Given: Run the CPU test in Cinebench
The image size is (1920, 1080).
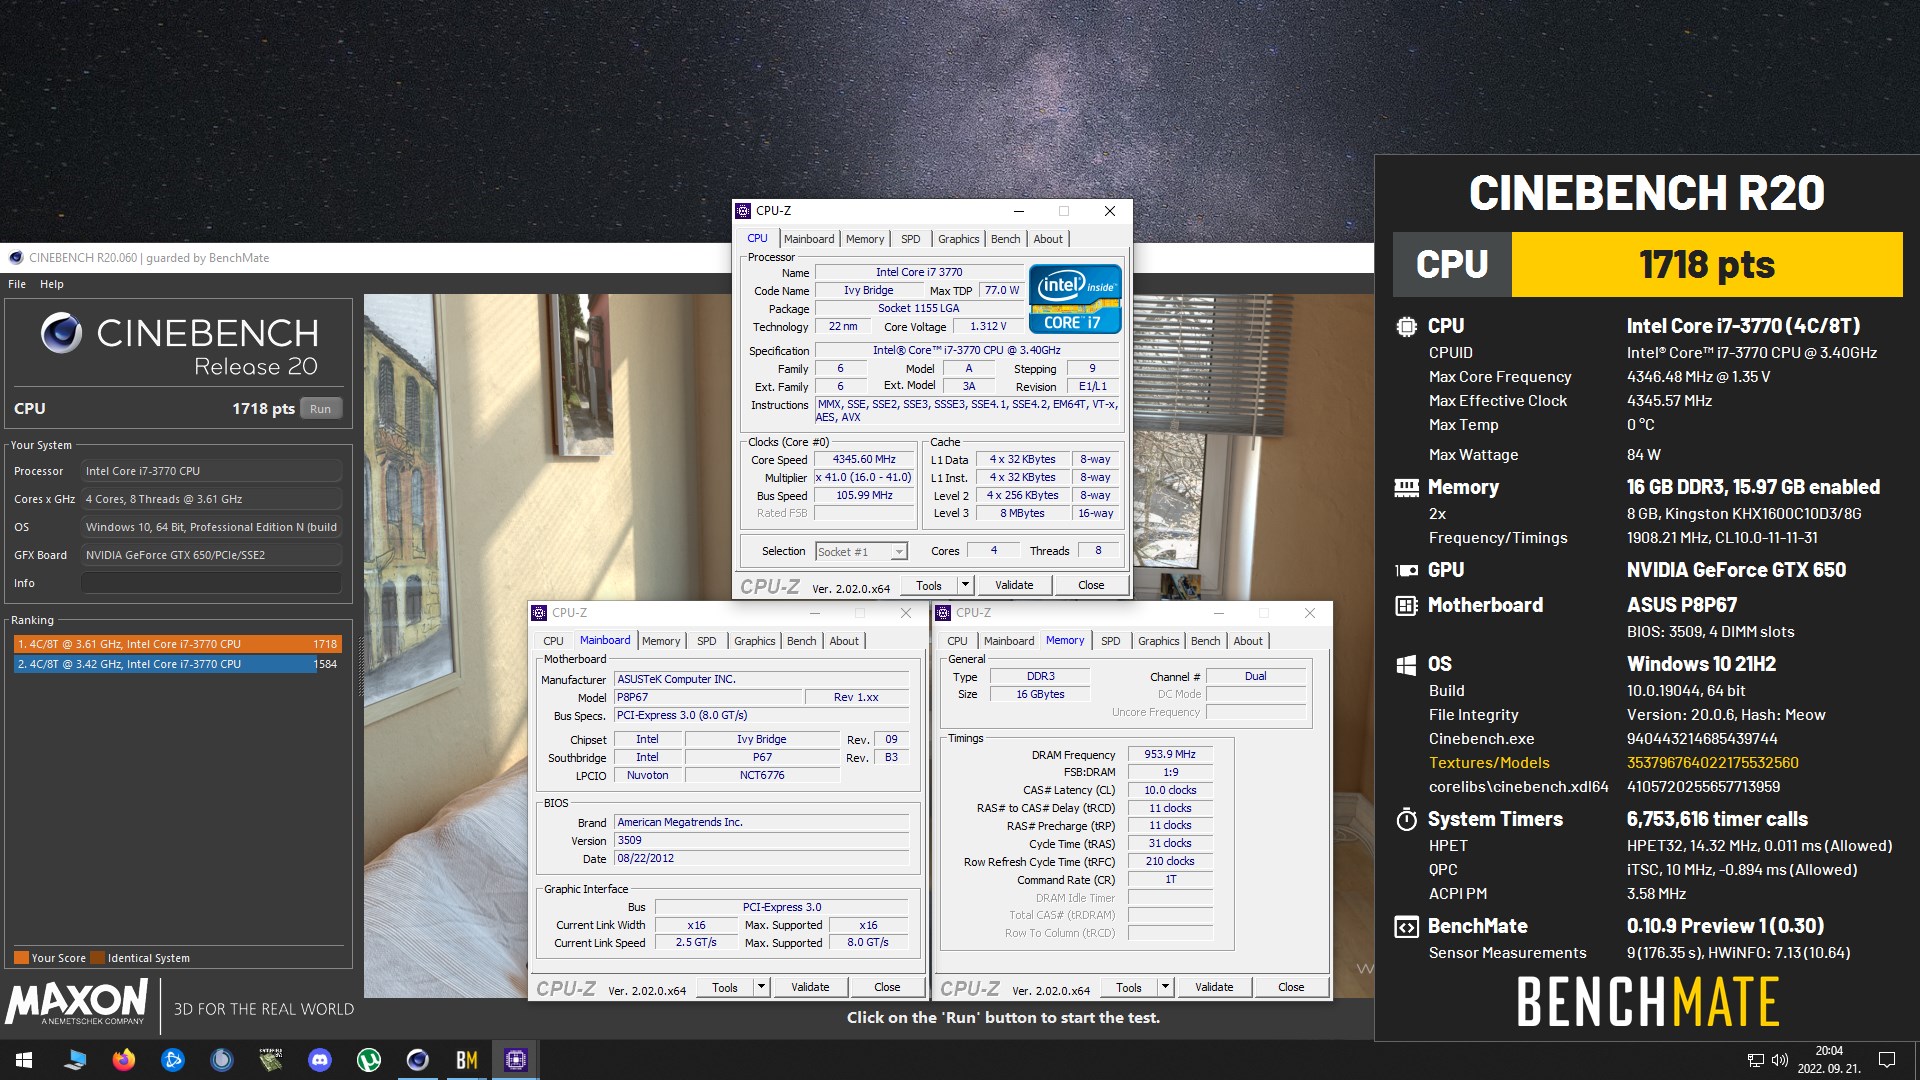Looking at the screenshot, I should click(x=320, y=409).
